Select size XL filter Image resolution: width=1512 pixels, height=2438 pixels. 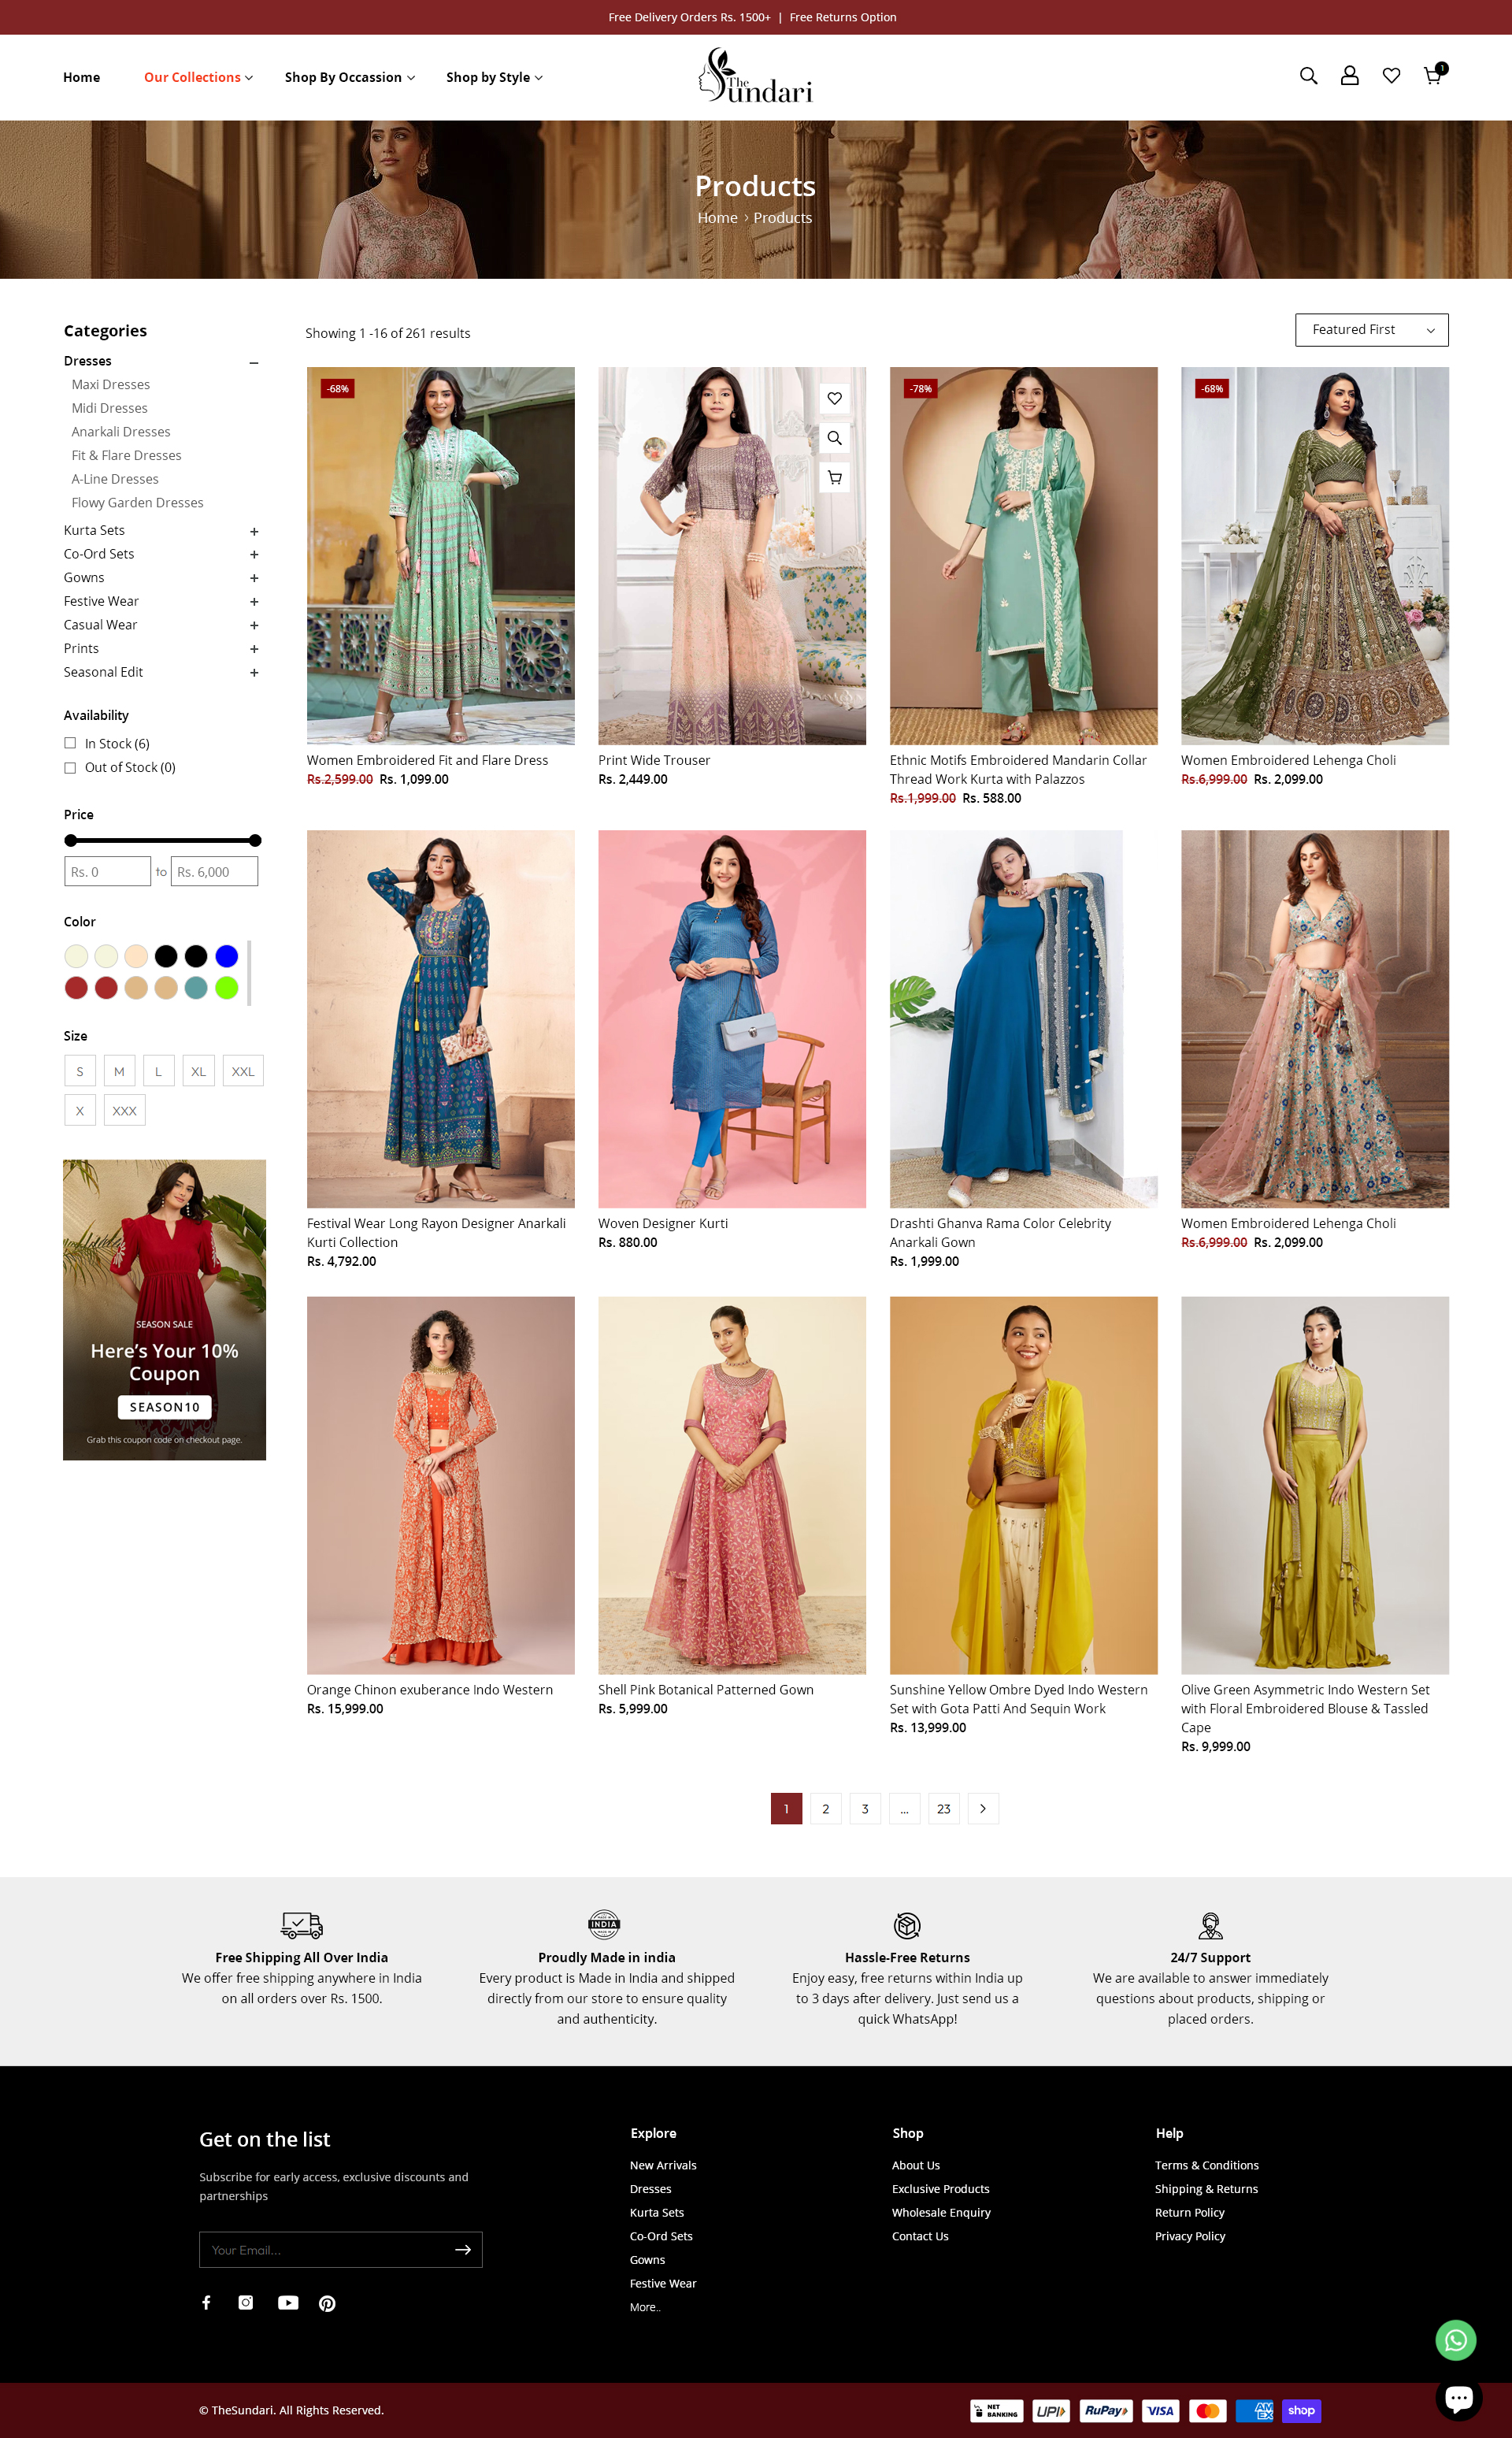pyautogui.click(x=198, y=1071)
